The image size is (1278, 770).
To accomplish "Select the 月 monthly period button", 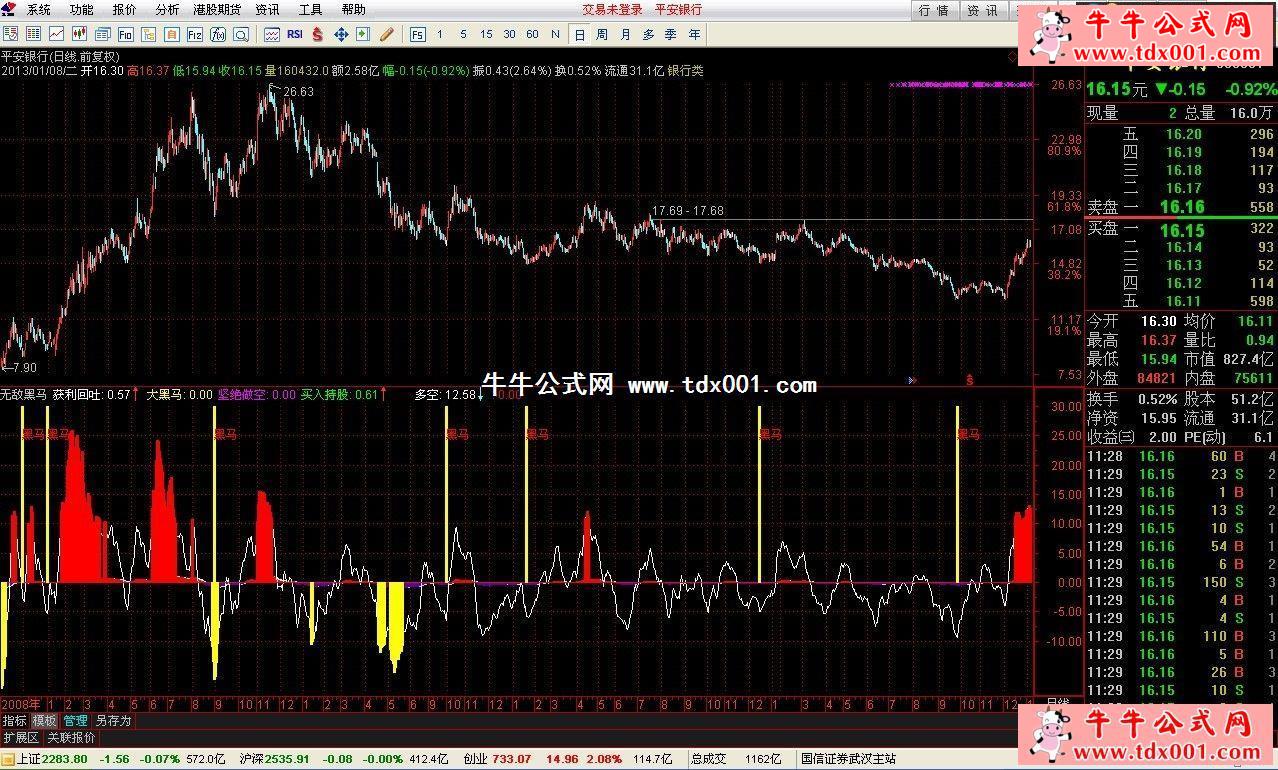I will [x=625, y=34].
